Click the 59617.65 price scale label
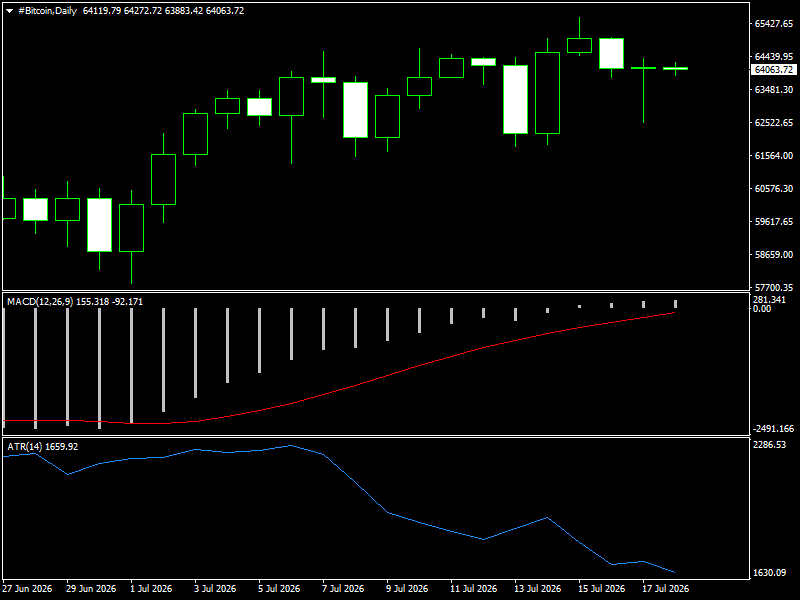 tap(773, 221)
